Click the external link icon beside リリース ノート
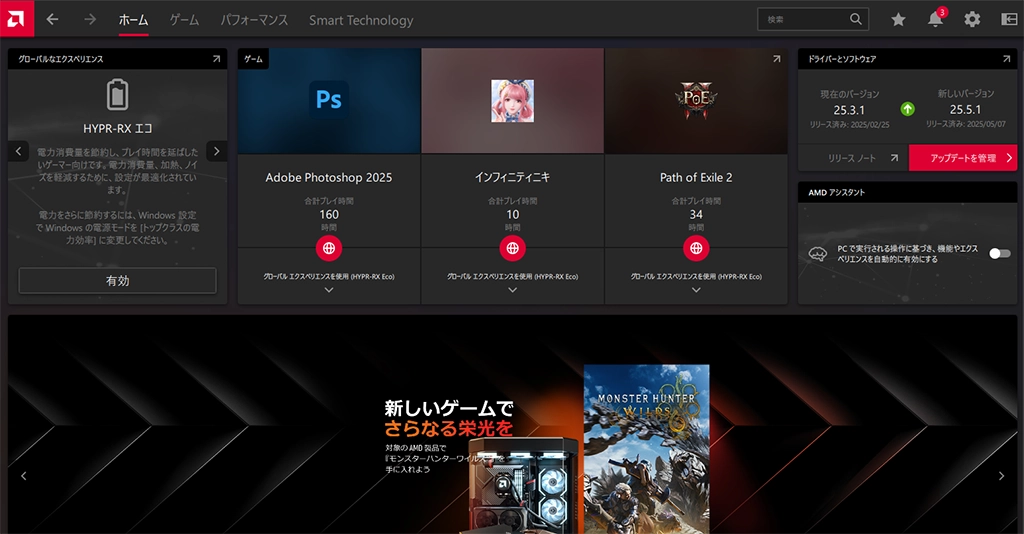Image resolution: width=1024 pixels, height=534 pixels. pyautogui.click(x=894, y=158)
